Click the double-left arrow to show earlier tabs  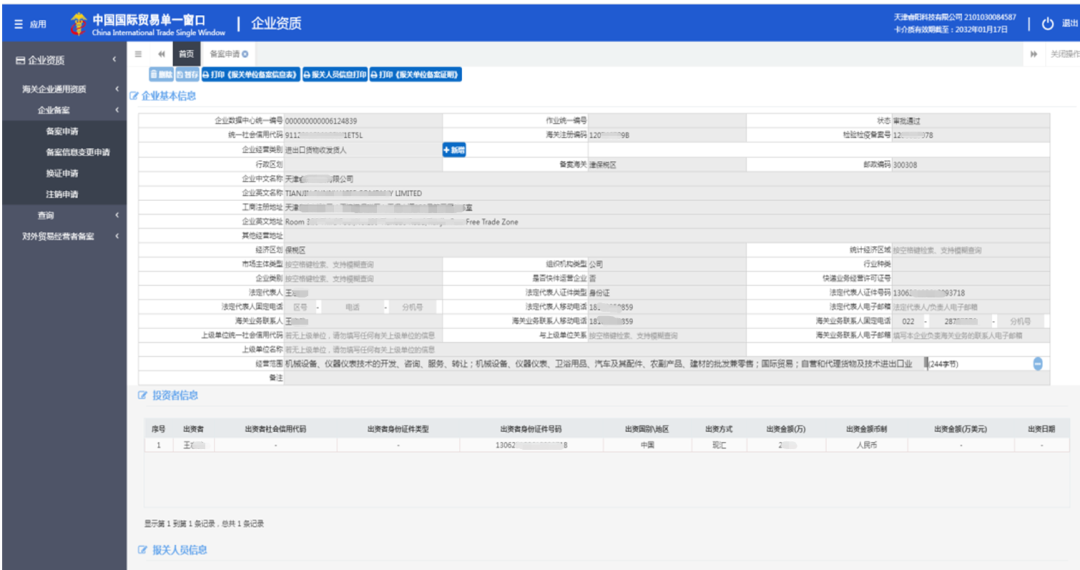tap(161, 54)
